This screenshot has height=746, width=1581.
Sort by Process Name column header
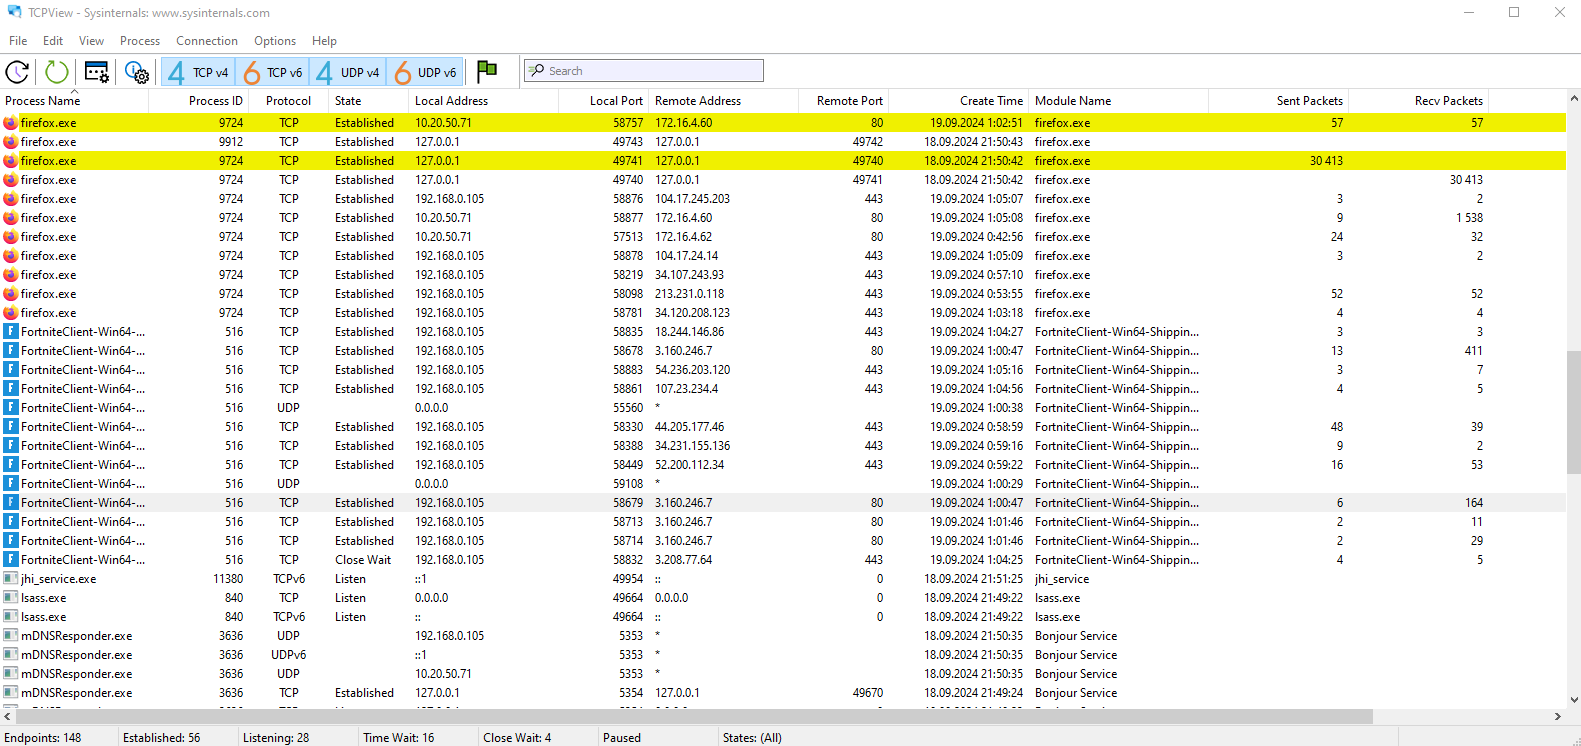tap(43, 101)
